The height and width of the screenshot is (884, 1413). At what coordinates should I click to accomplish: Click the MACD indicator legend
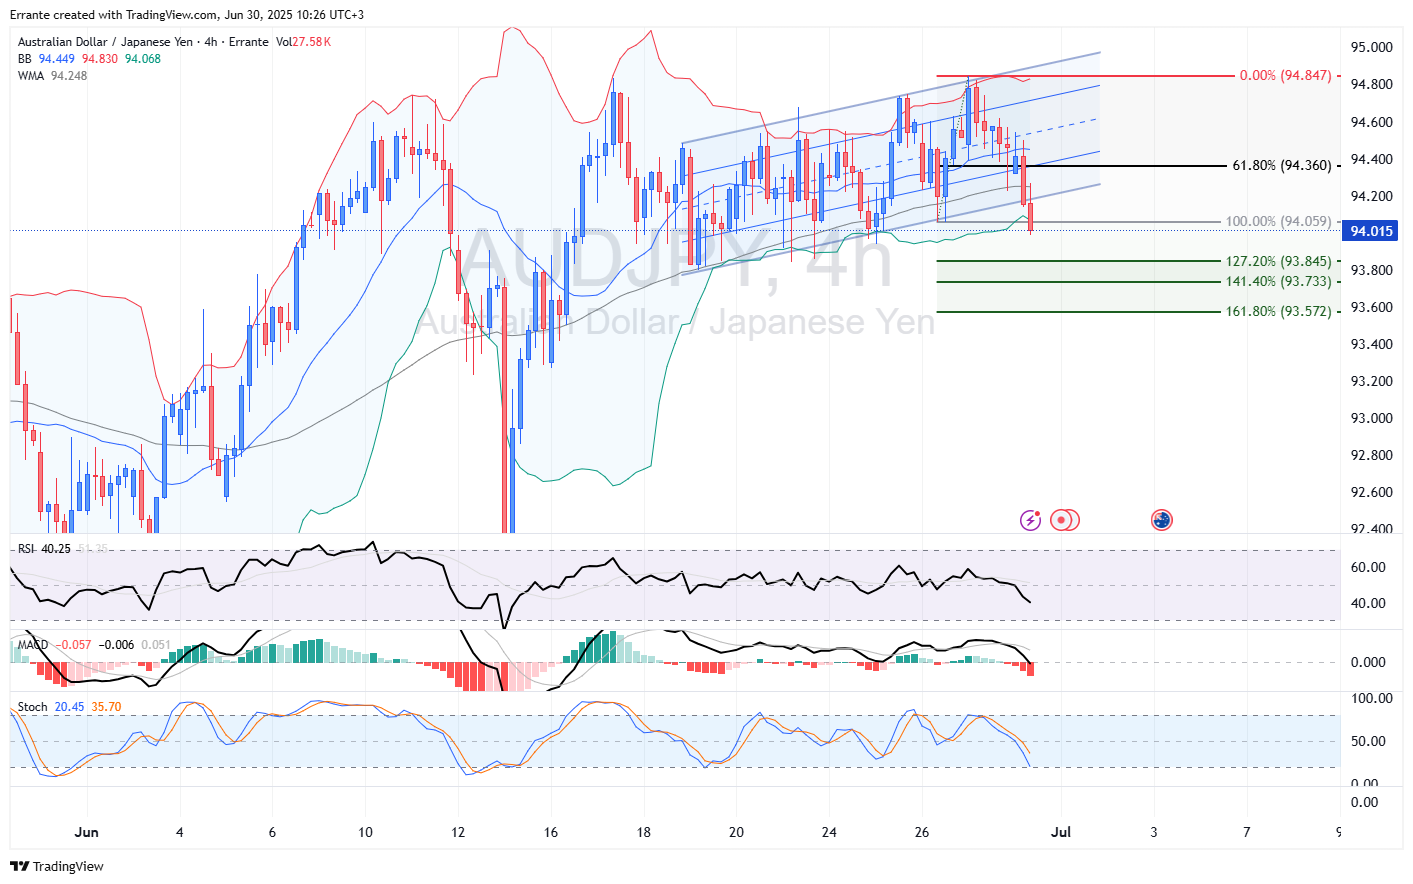[33, 645]
